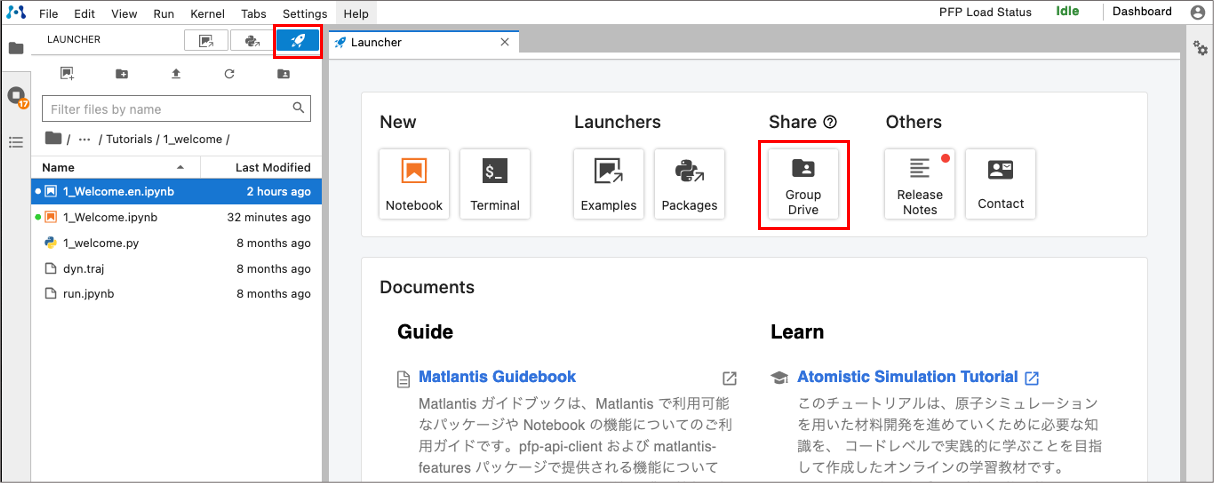Image resolution: width=1214 pixels, height=483 pixels.
Task: Open Release Notes card
Action: (x=919, y=185)
